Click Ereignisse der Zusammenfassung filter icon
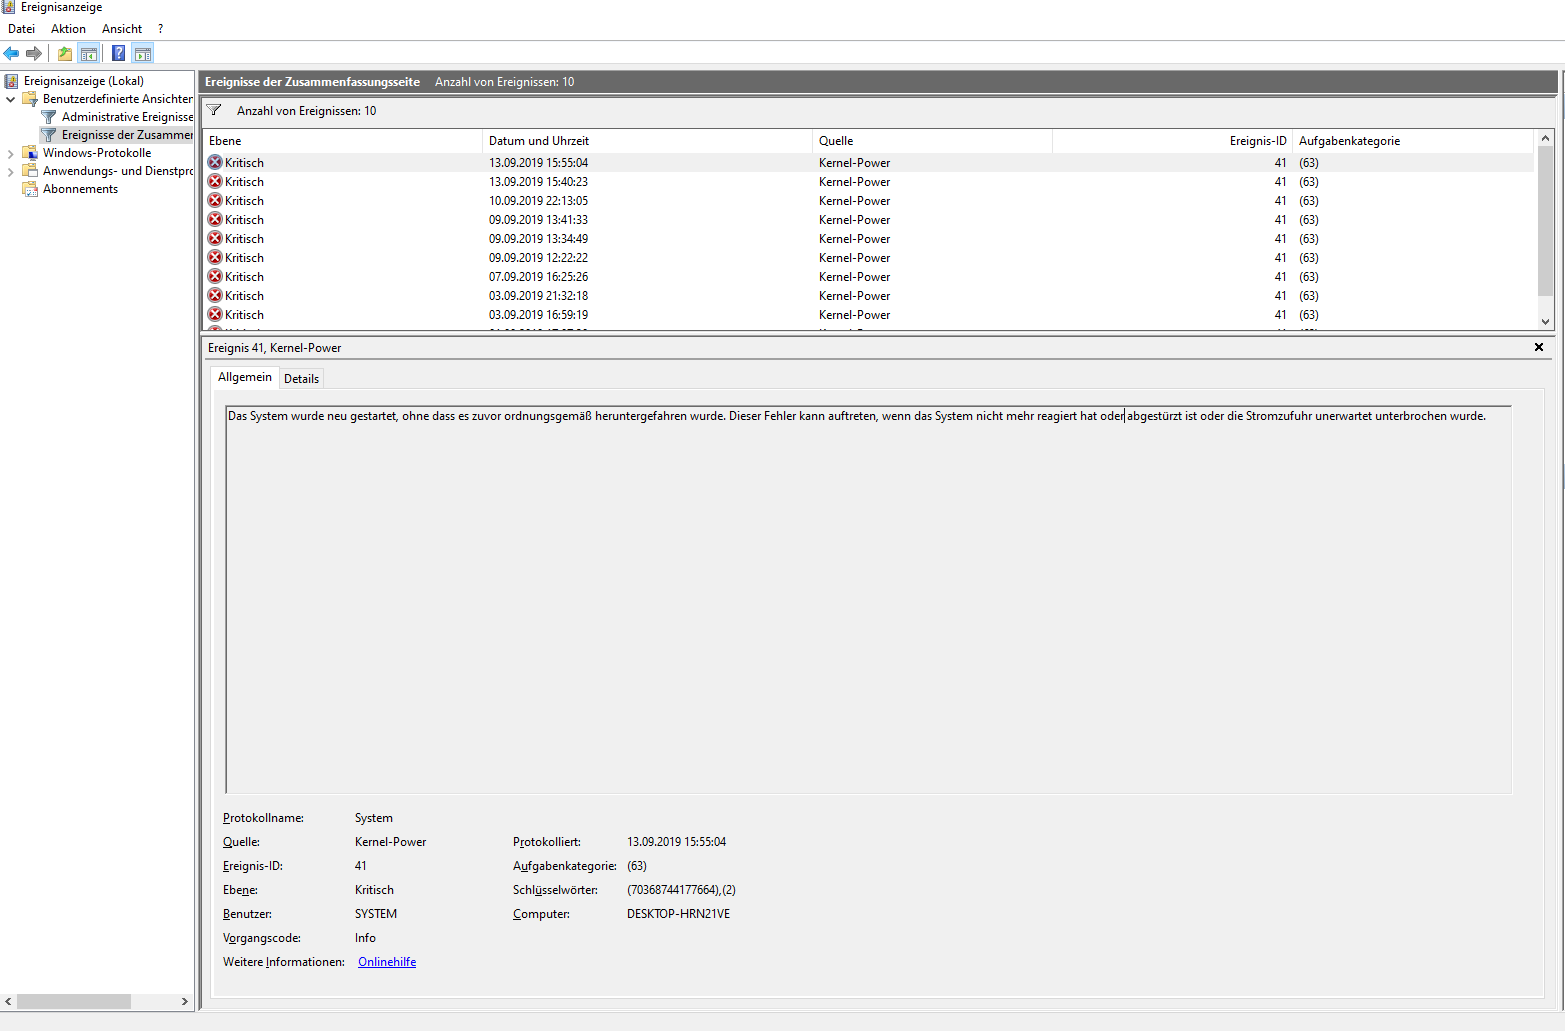This screenshot has height=1031, width=1565. tap(49, 135)
